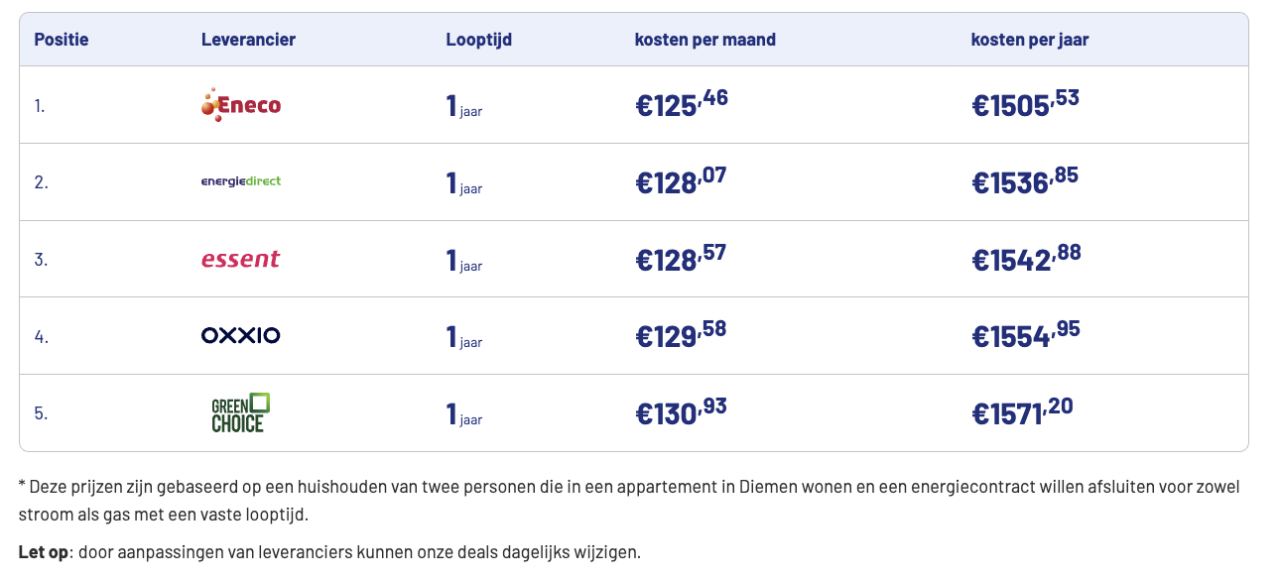The width and height of the screenshot is (1280, 580).
Task: Select the Leverancier column header
Action: (x=248, y=40)
